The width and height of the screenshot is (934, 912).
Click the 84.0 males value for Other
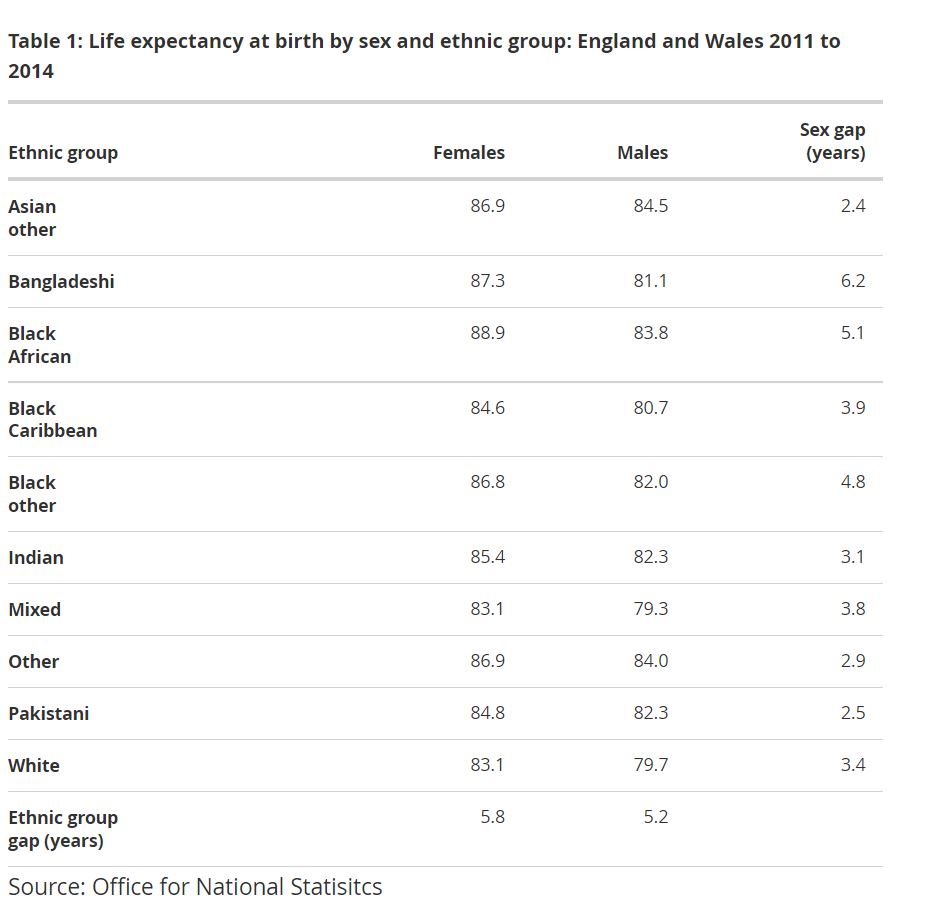point(650,661)
